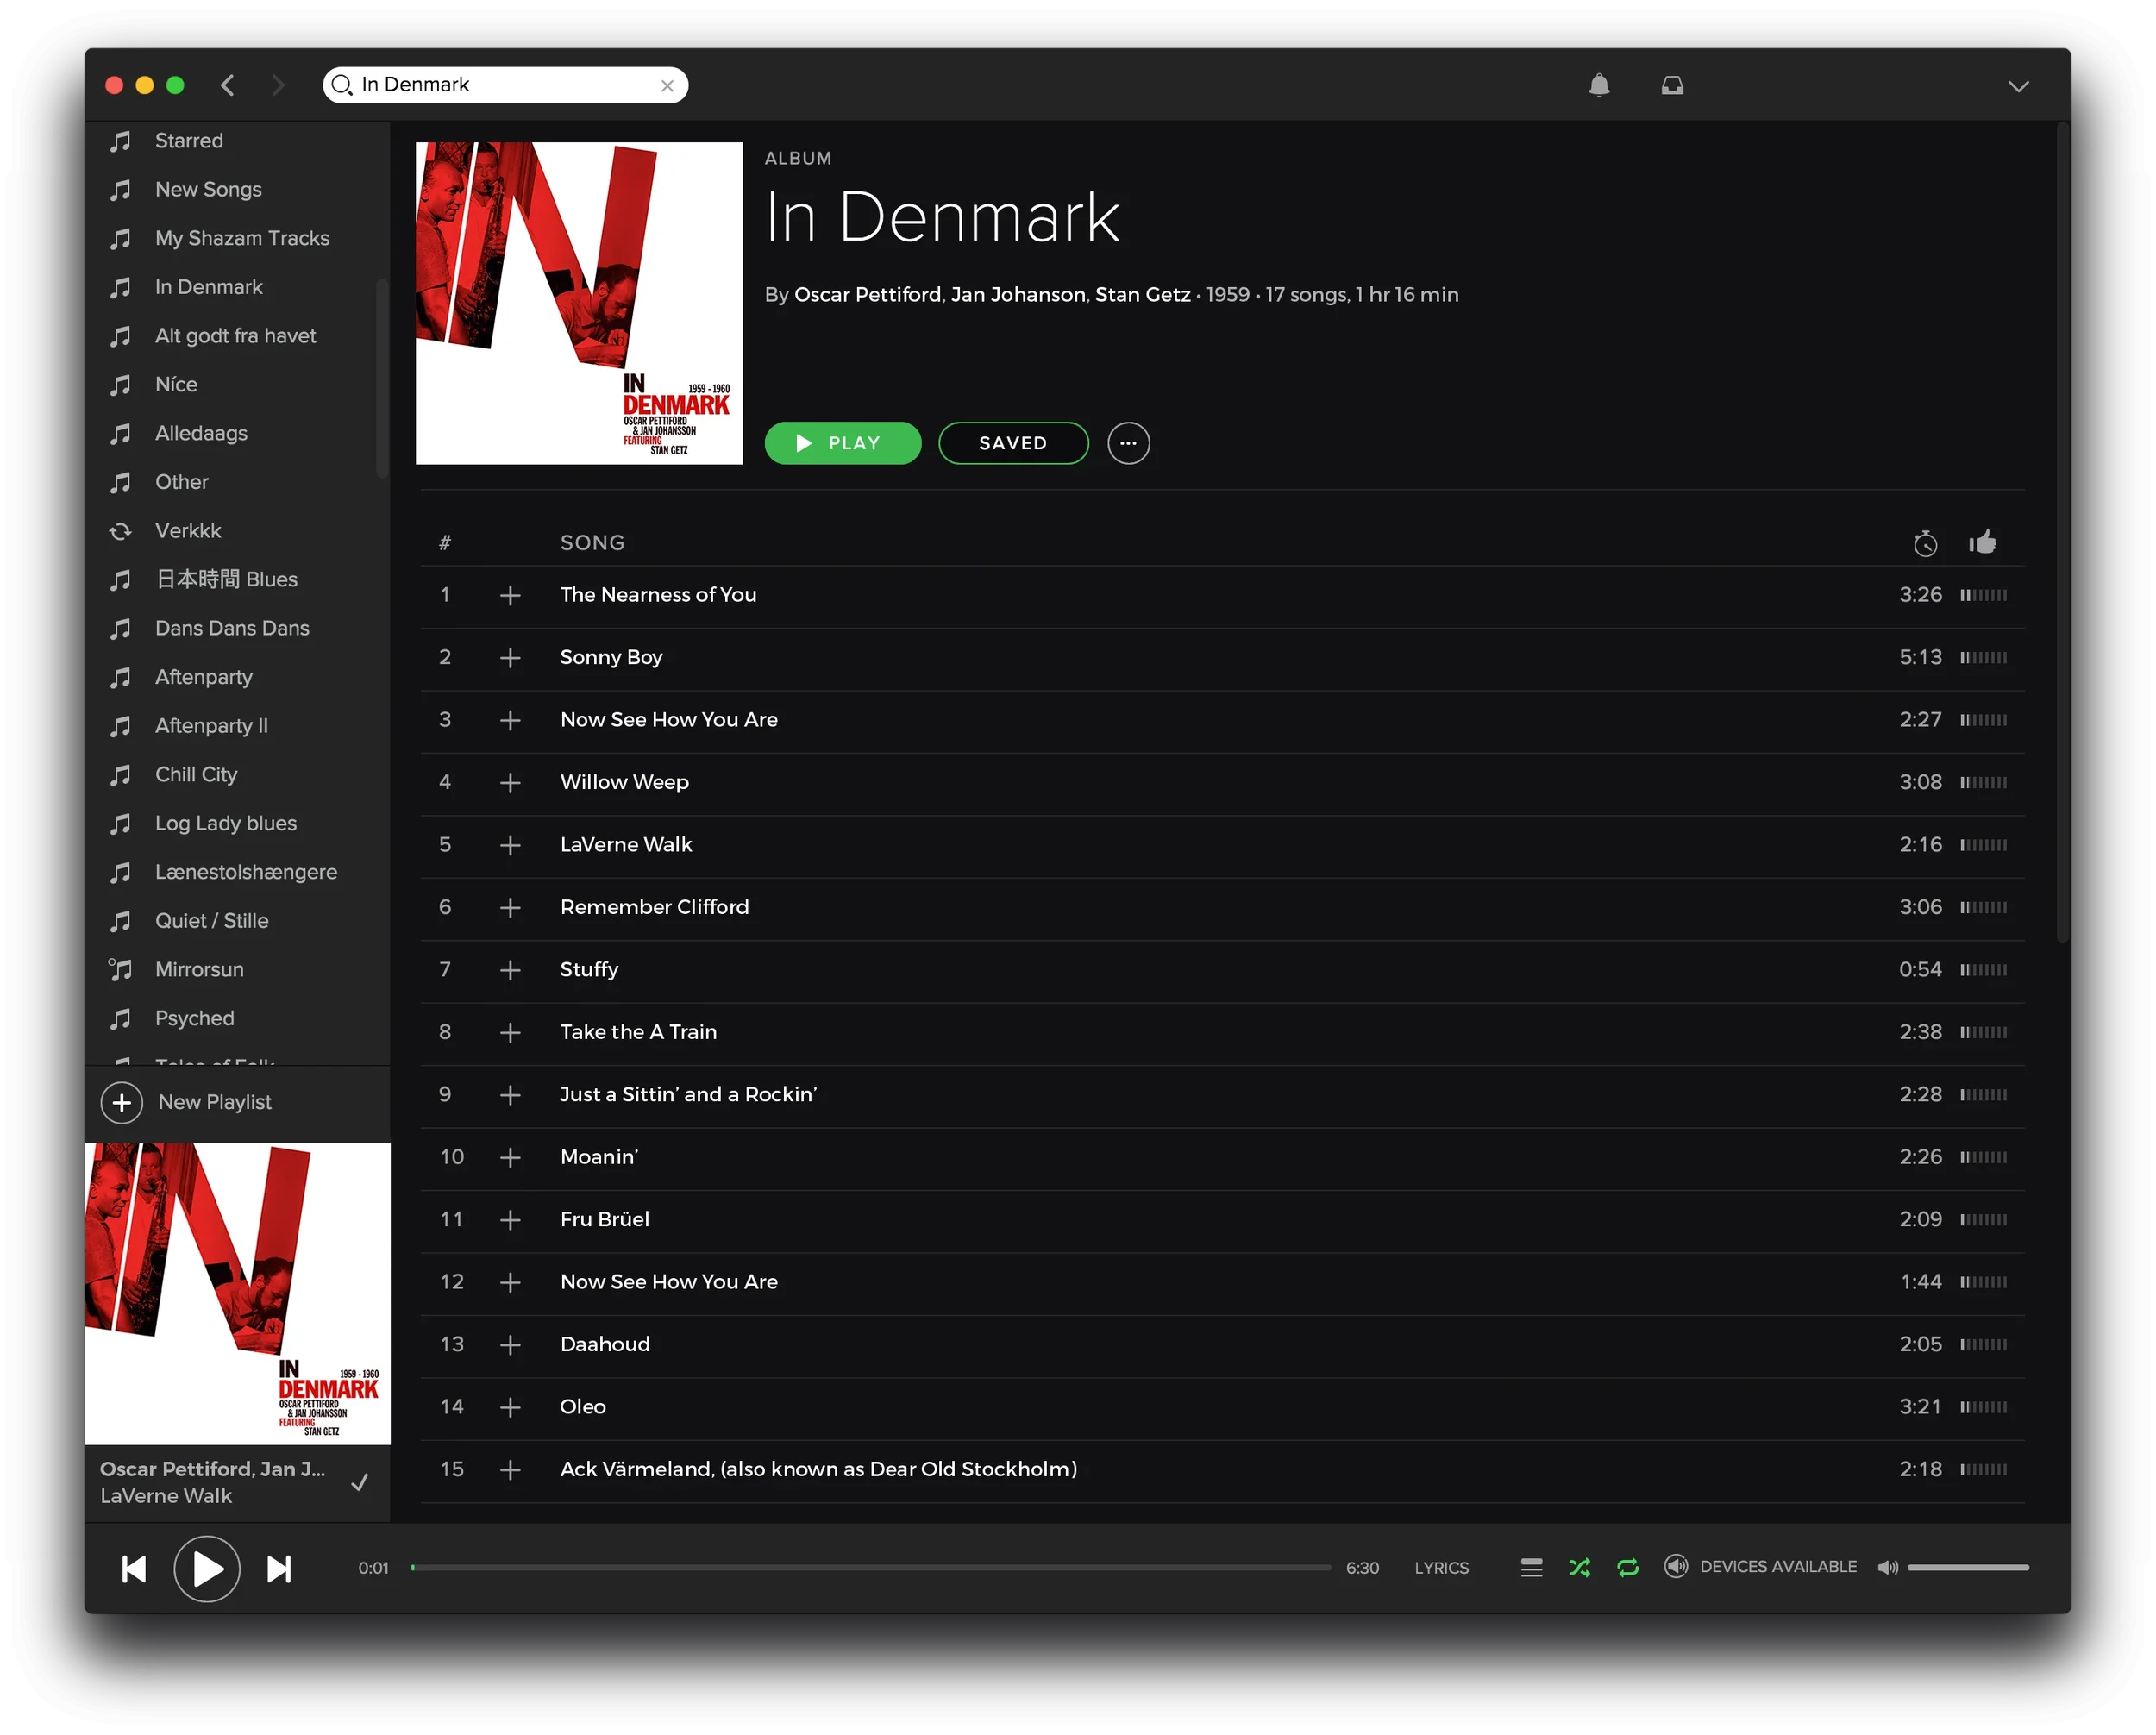This screenshot has height=1735, width=2156.
Task: Add Sonny Boy with its plus icon
Action: tap(510, 658)
